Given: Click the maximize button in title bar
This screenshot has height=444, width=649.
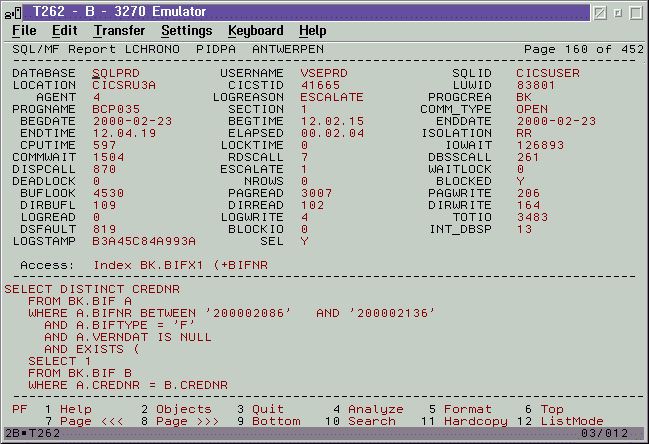Looking at the screenshot, I should click(634, 11).
